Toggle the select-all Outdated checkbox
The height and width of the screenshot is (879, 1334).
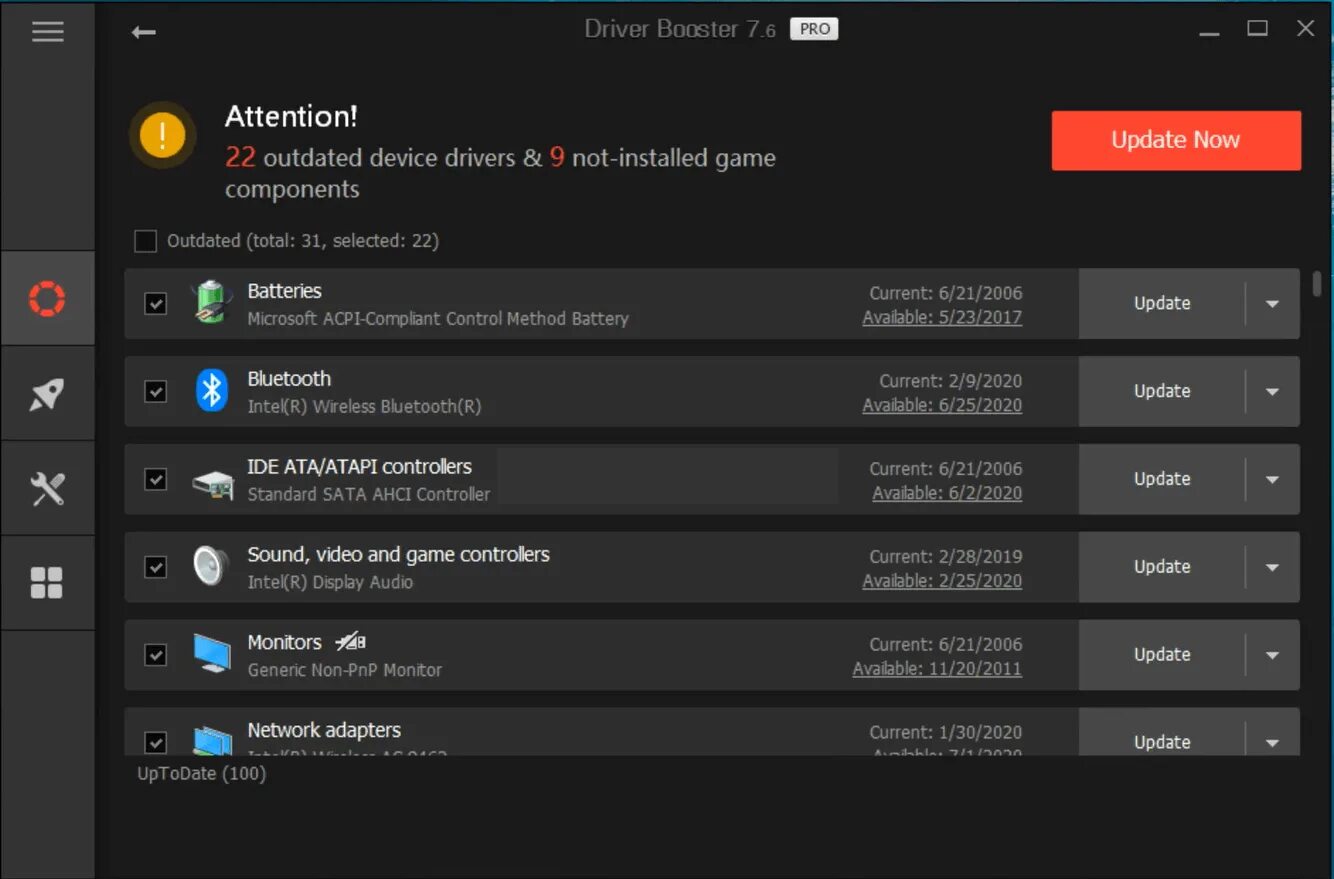coord(145,241)
